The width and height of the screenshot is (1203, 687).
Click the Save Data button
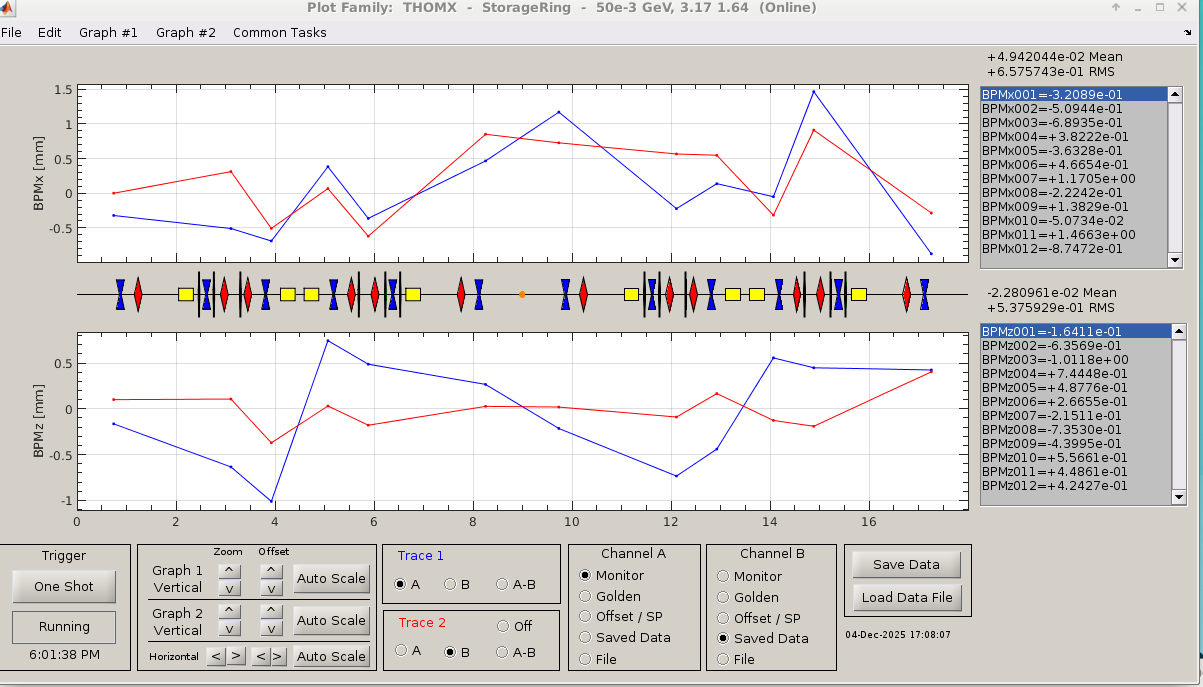tap(906, 564)
